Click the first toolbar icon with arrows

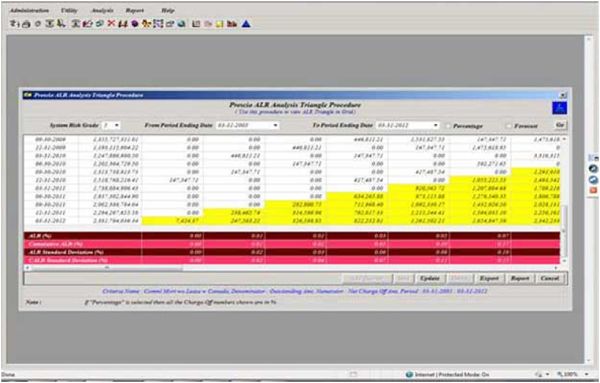click(x=15, y=24)
